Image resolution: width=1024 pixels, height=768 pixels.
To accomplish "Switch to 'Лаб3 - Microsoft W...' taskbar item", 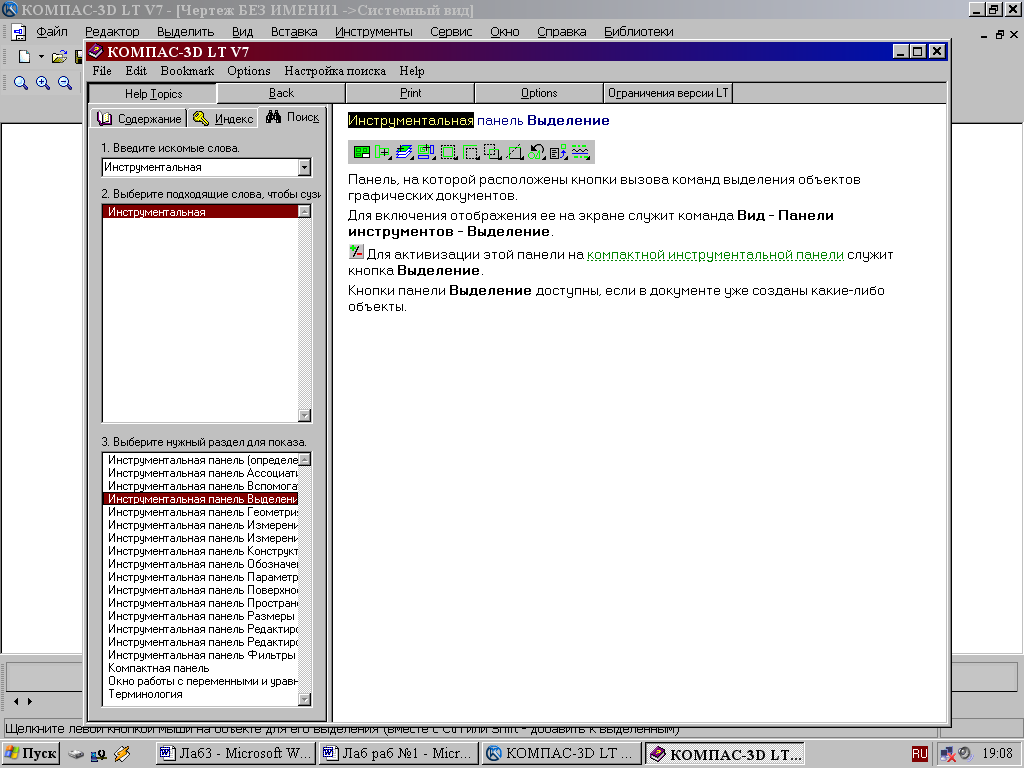I will (236, 754).
